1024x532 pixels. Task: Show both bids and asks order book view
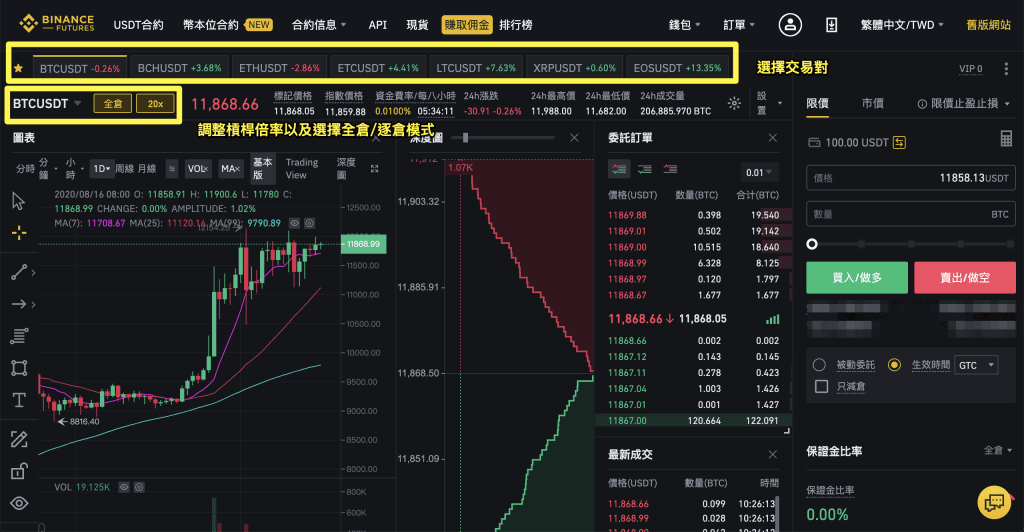click(x=618, y=169)
